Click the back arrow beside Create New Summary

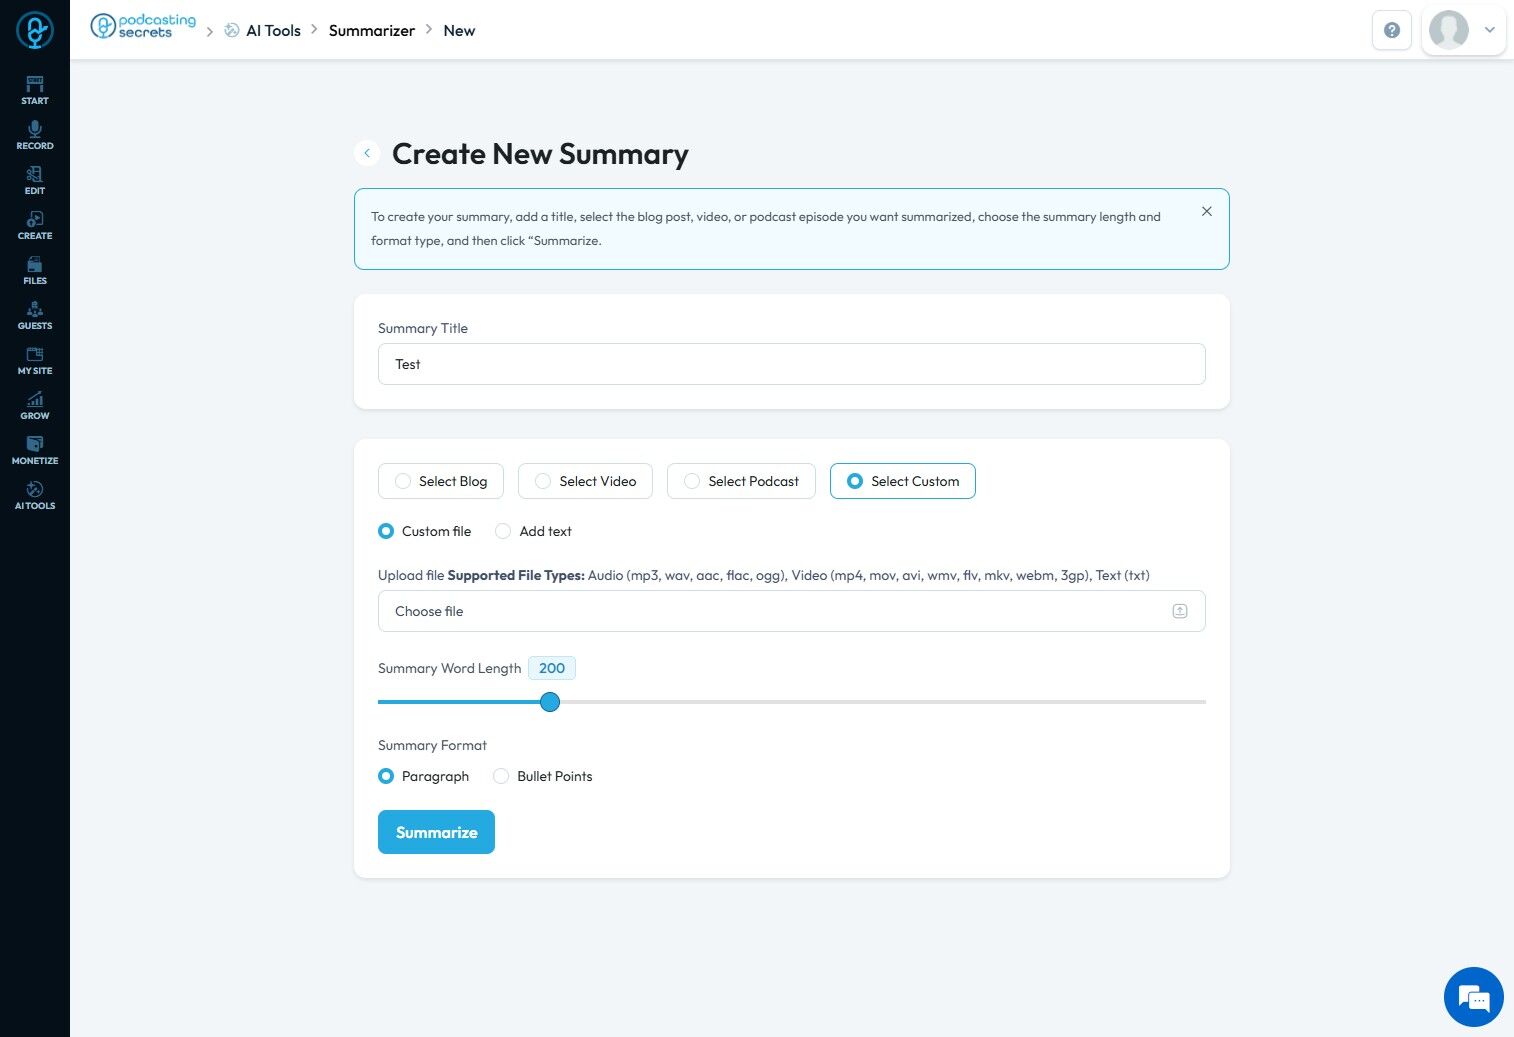pyautogui.click(x=367, y=153)
